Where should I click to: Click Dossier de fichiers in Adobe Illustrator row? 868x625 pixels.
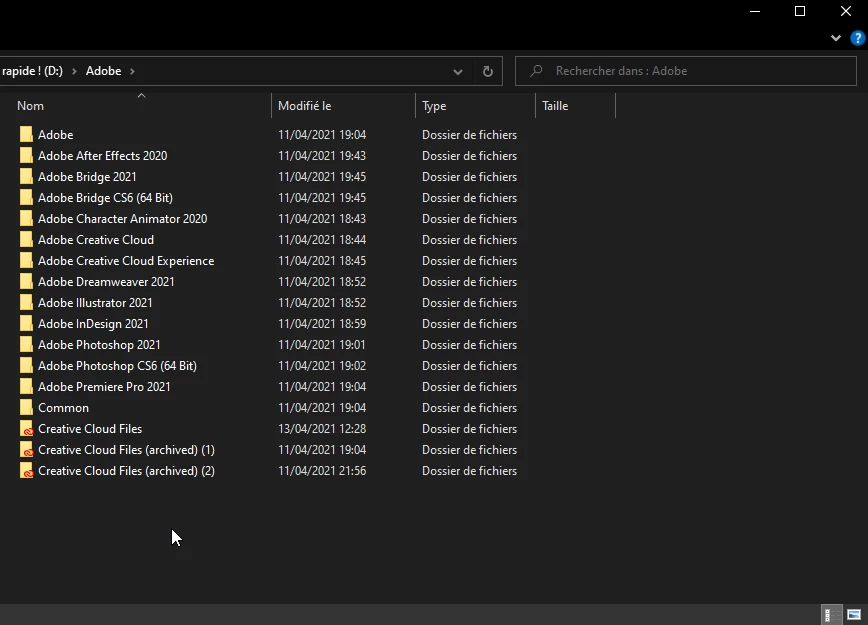pyautogui.click(x=469, y=303)
